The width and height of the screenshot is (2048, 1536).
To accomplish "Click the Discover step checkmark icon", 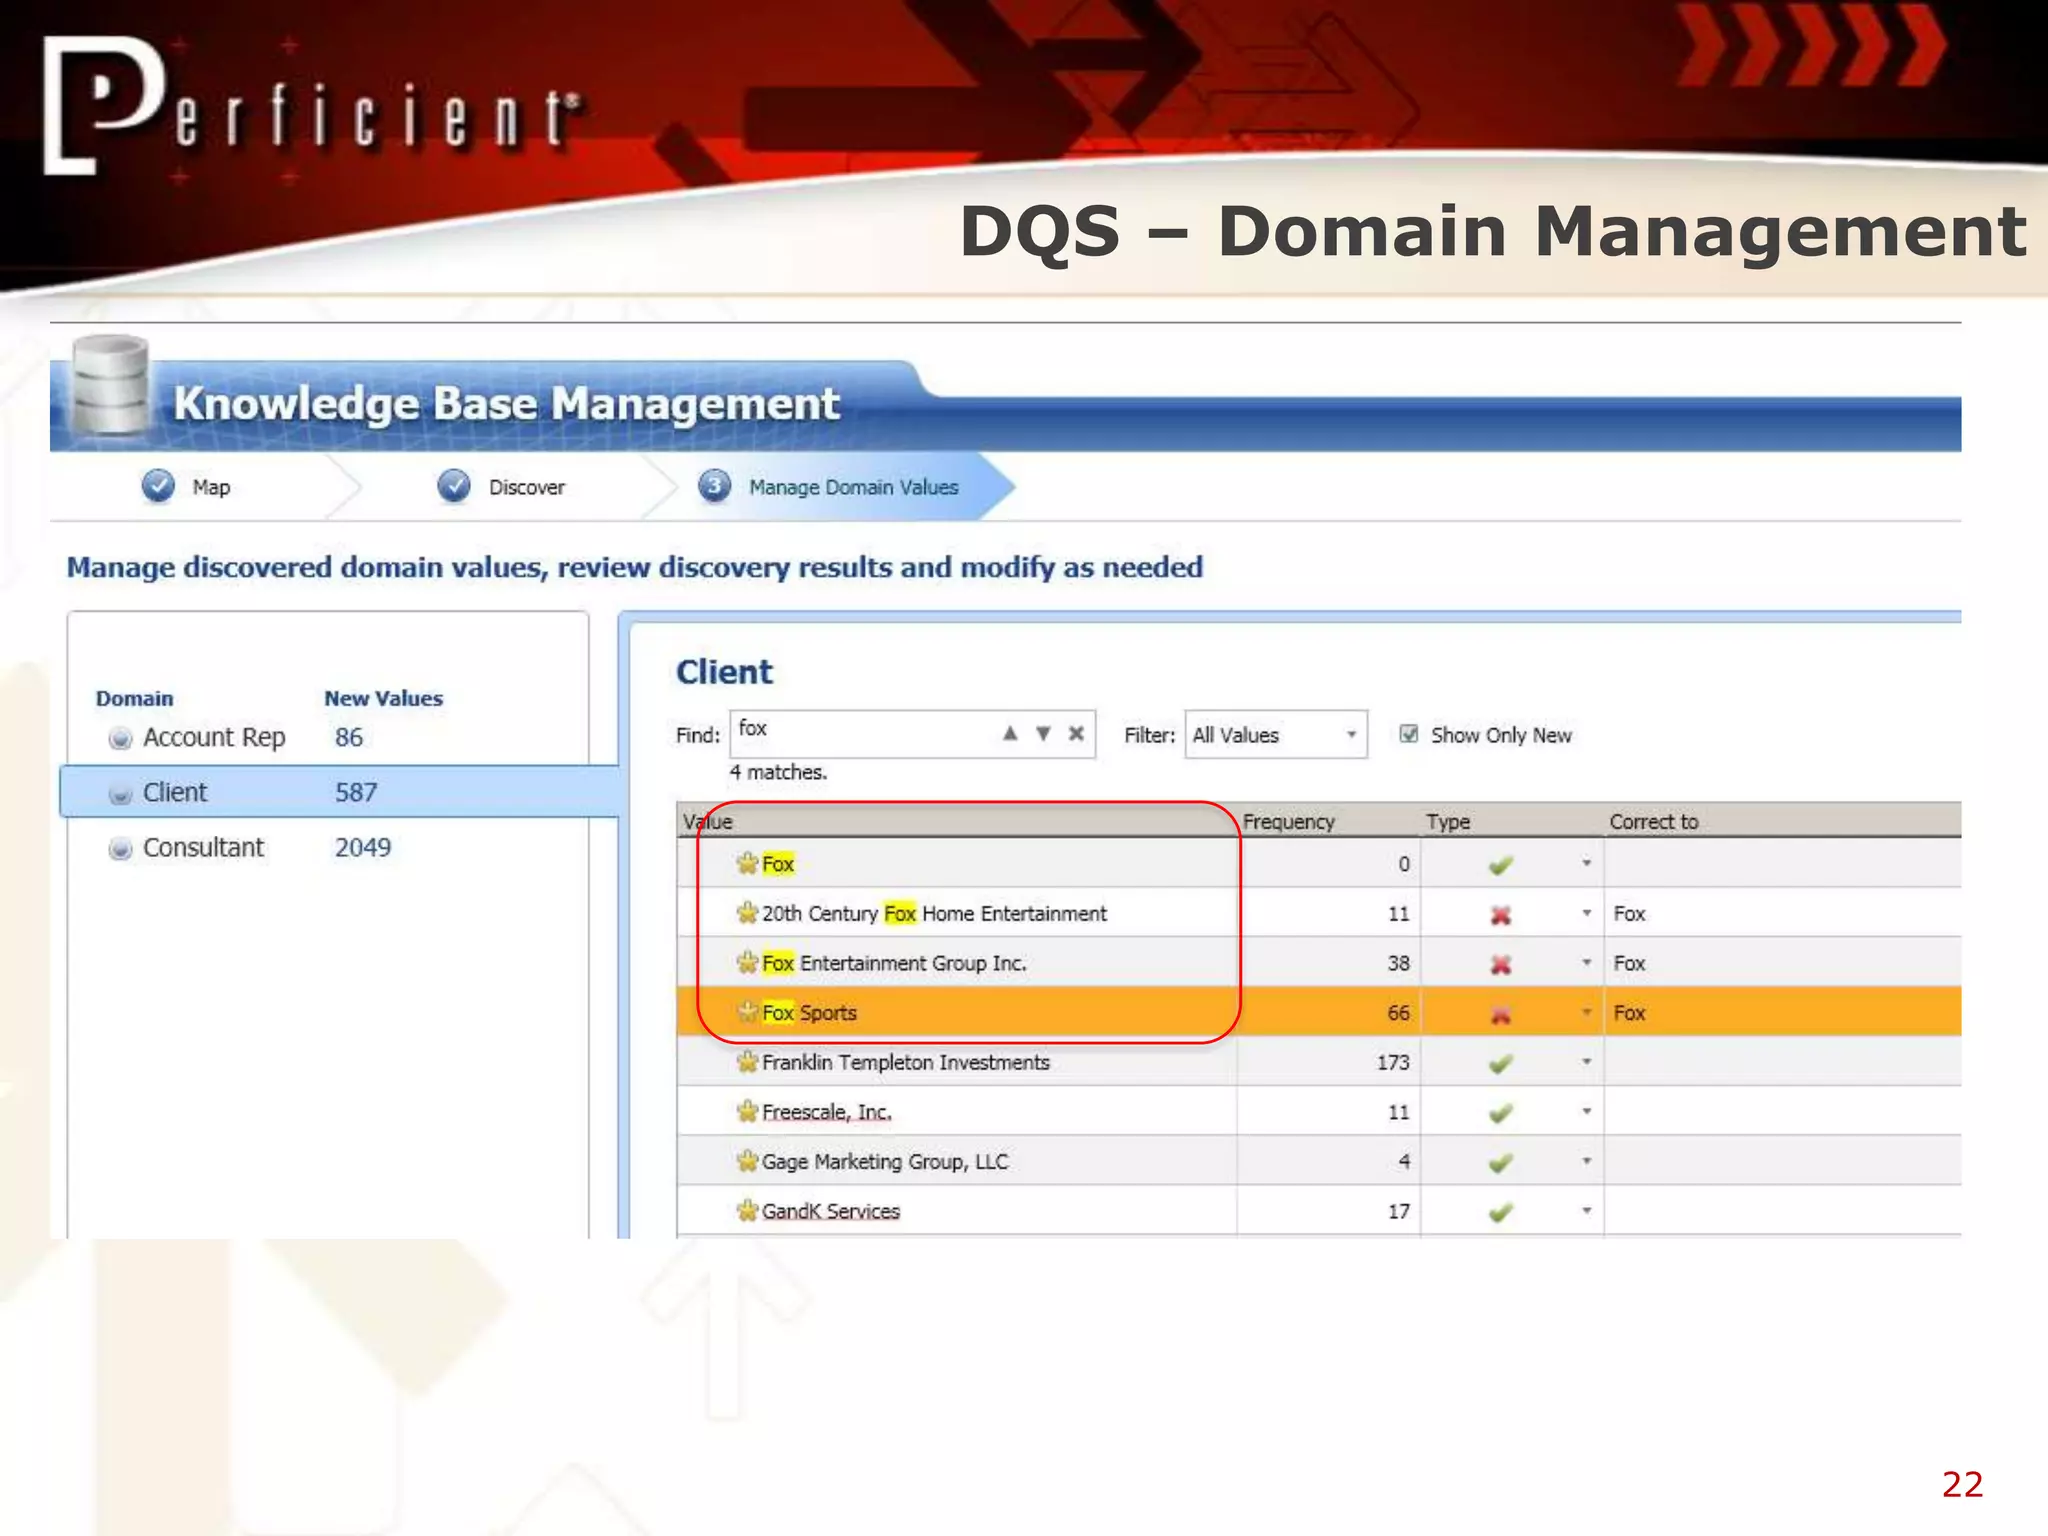I will pyautogui.click(x=454, y=485).
